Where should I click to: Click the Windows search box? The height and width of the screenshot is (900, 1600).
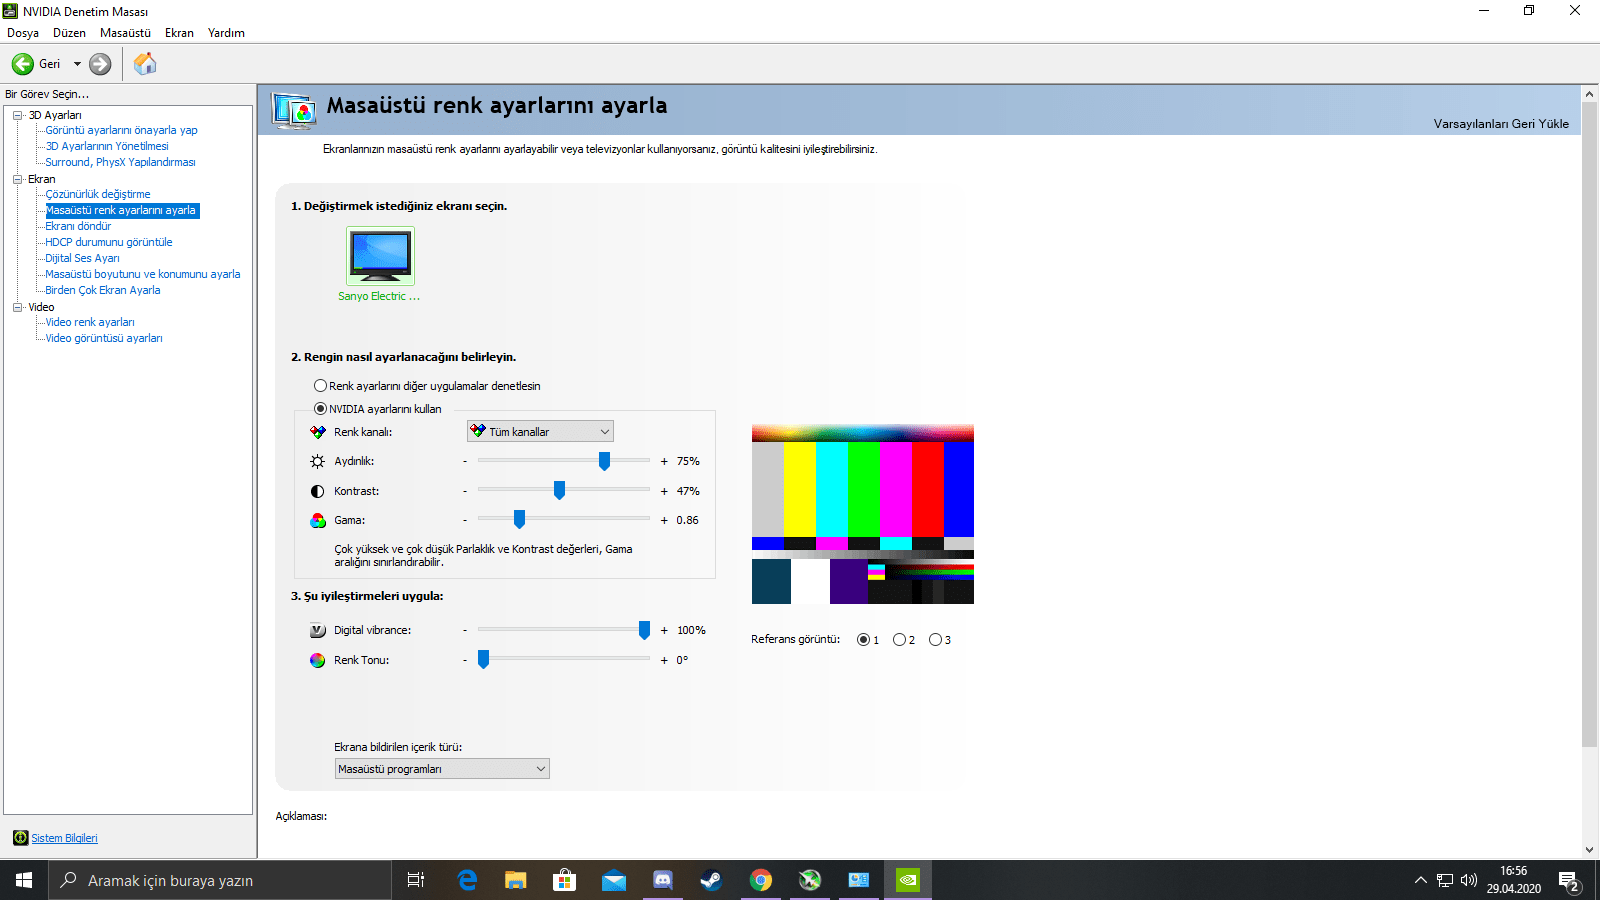(x=220, y=880)
